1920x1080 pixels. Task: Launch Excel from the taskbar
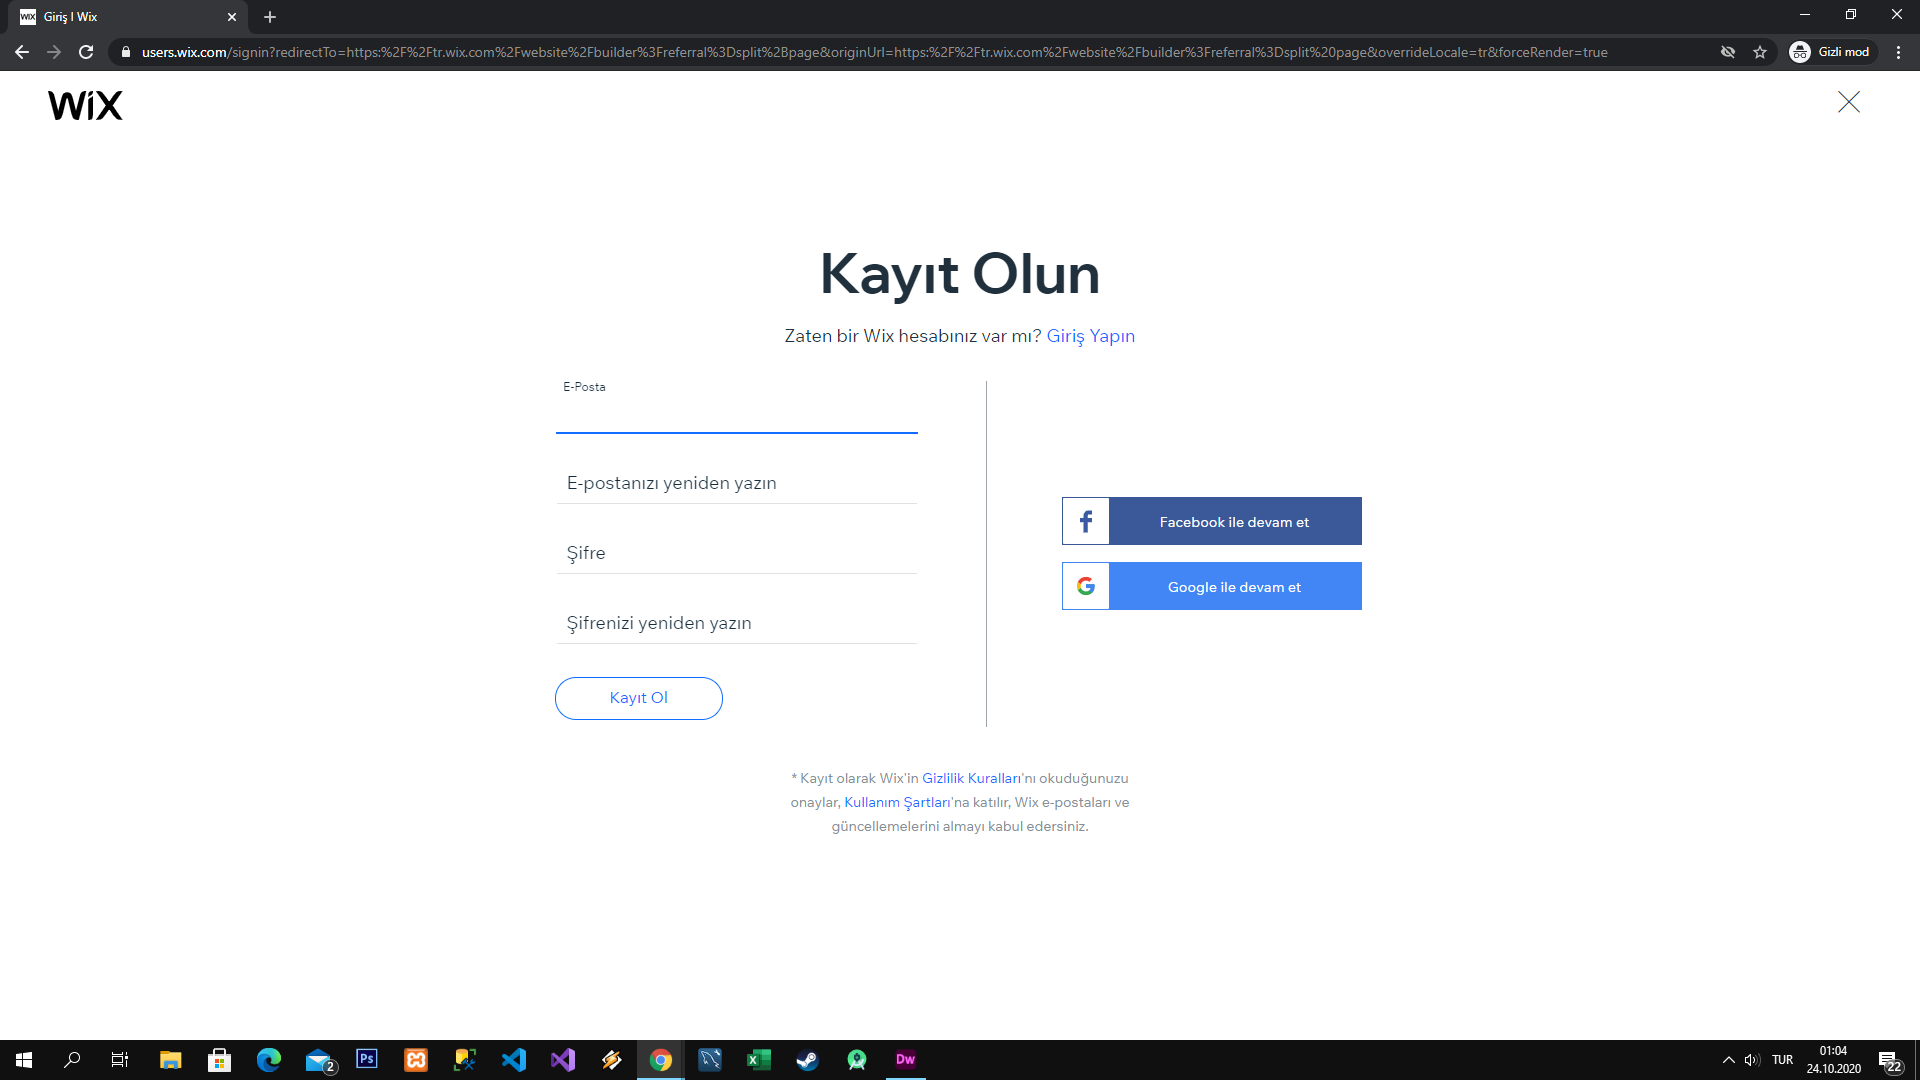point(759,1060)
